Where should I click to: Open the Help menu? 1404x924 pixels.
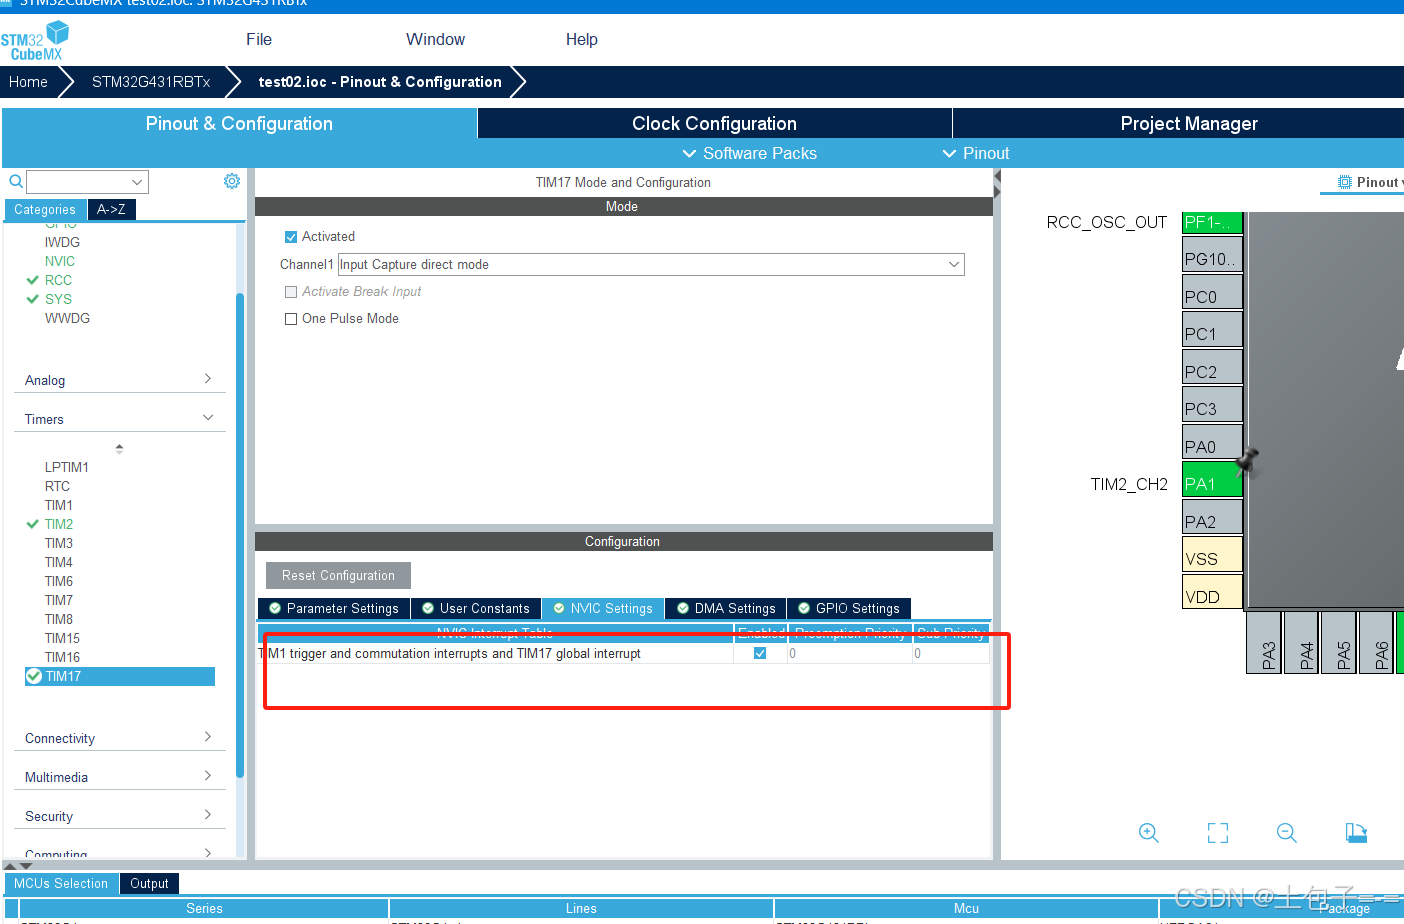[x=582, y=39]
